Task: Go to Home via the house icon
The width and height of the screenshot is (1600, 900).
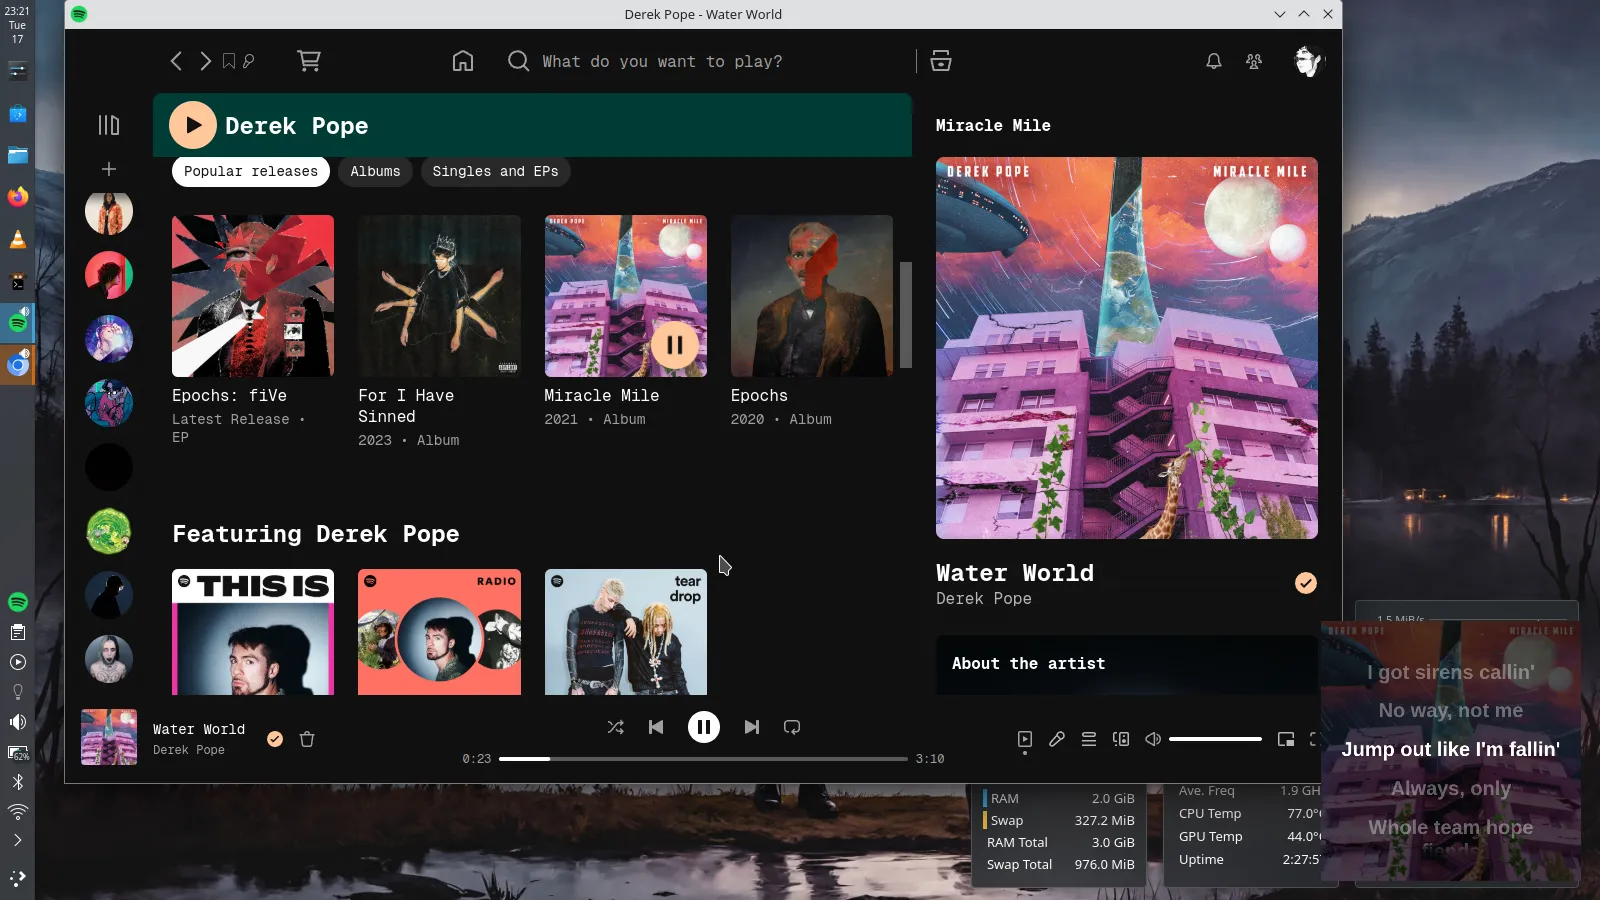Action: coord(463,61)
